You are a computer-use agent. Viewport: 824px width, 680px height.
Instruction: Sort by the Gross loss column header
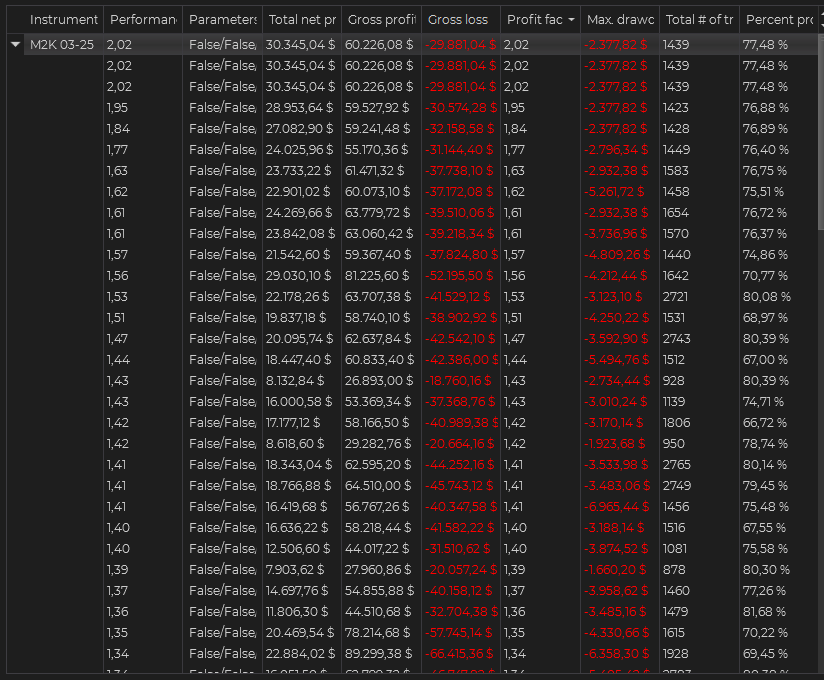(x=458, y=20)
